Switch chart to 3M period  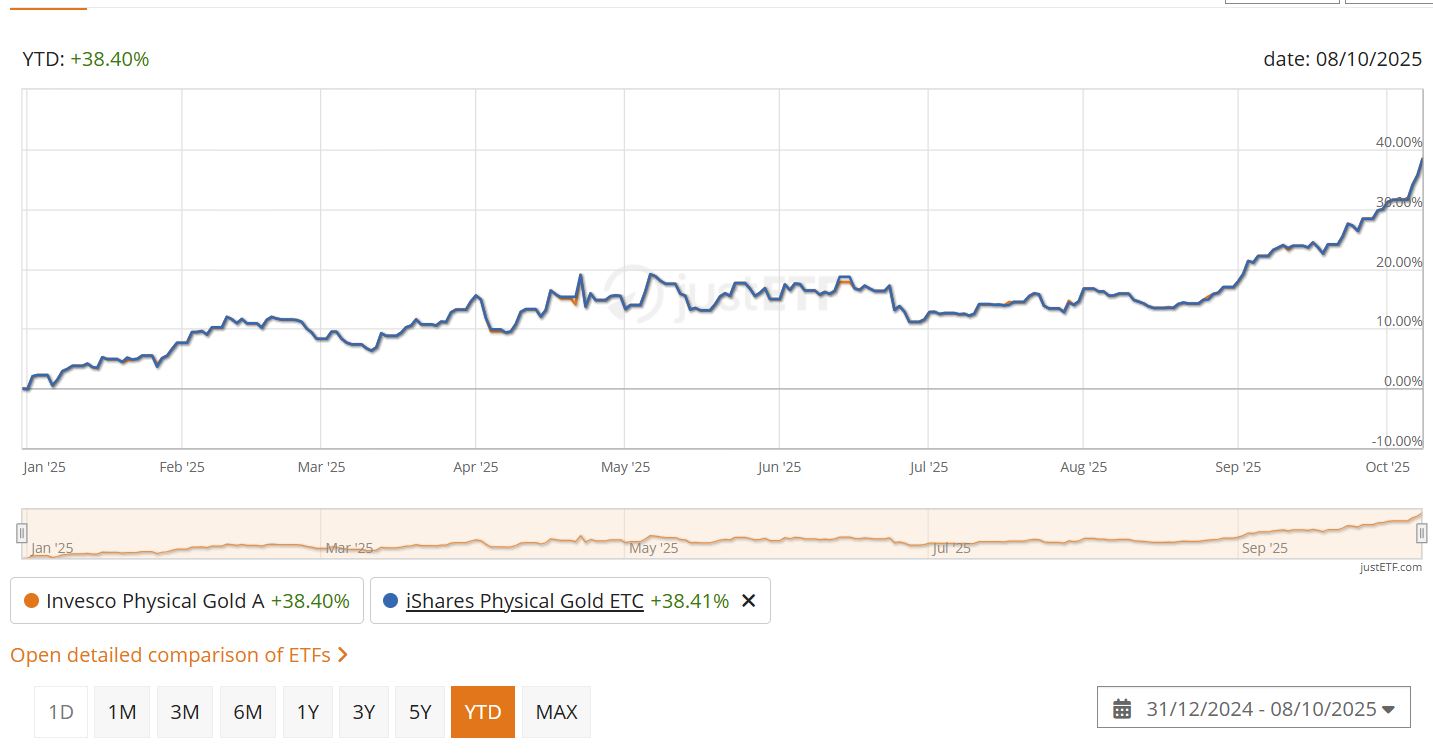click(185, 712)
